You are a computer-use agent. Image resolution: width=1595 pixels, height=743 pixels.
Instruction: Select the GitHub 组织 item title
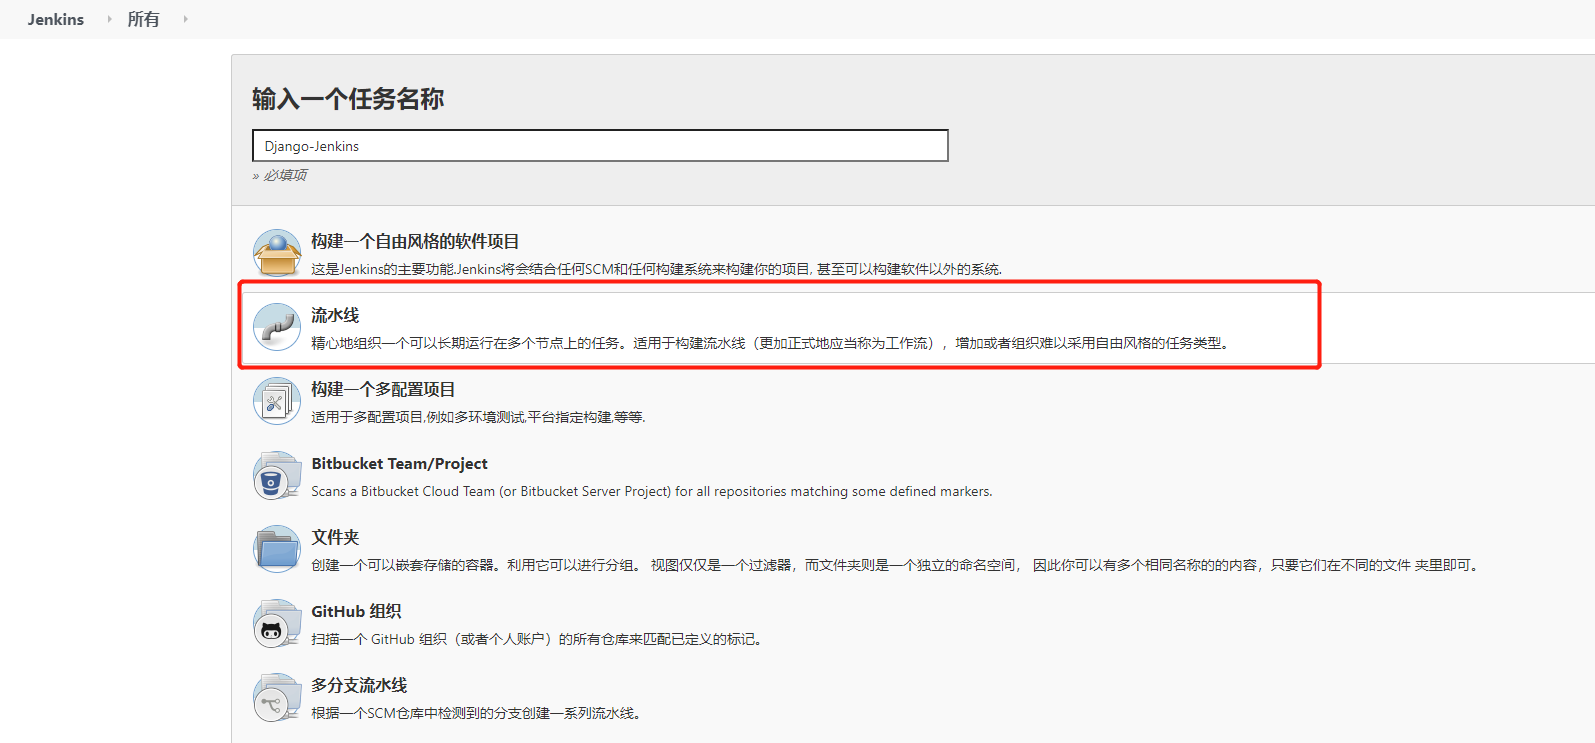[356, 611]
